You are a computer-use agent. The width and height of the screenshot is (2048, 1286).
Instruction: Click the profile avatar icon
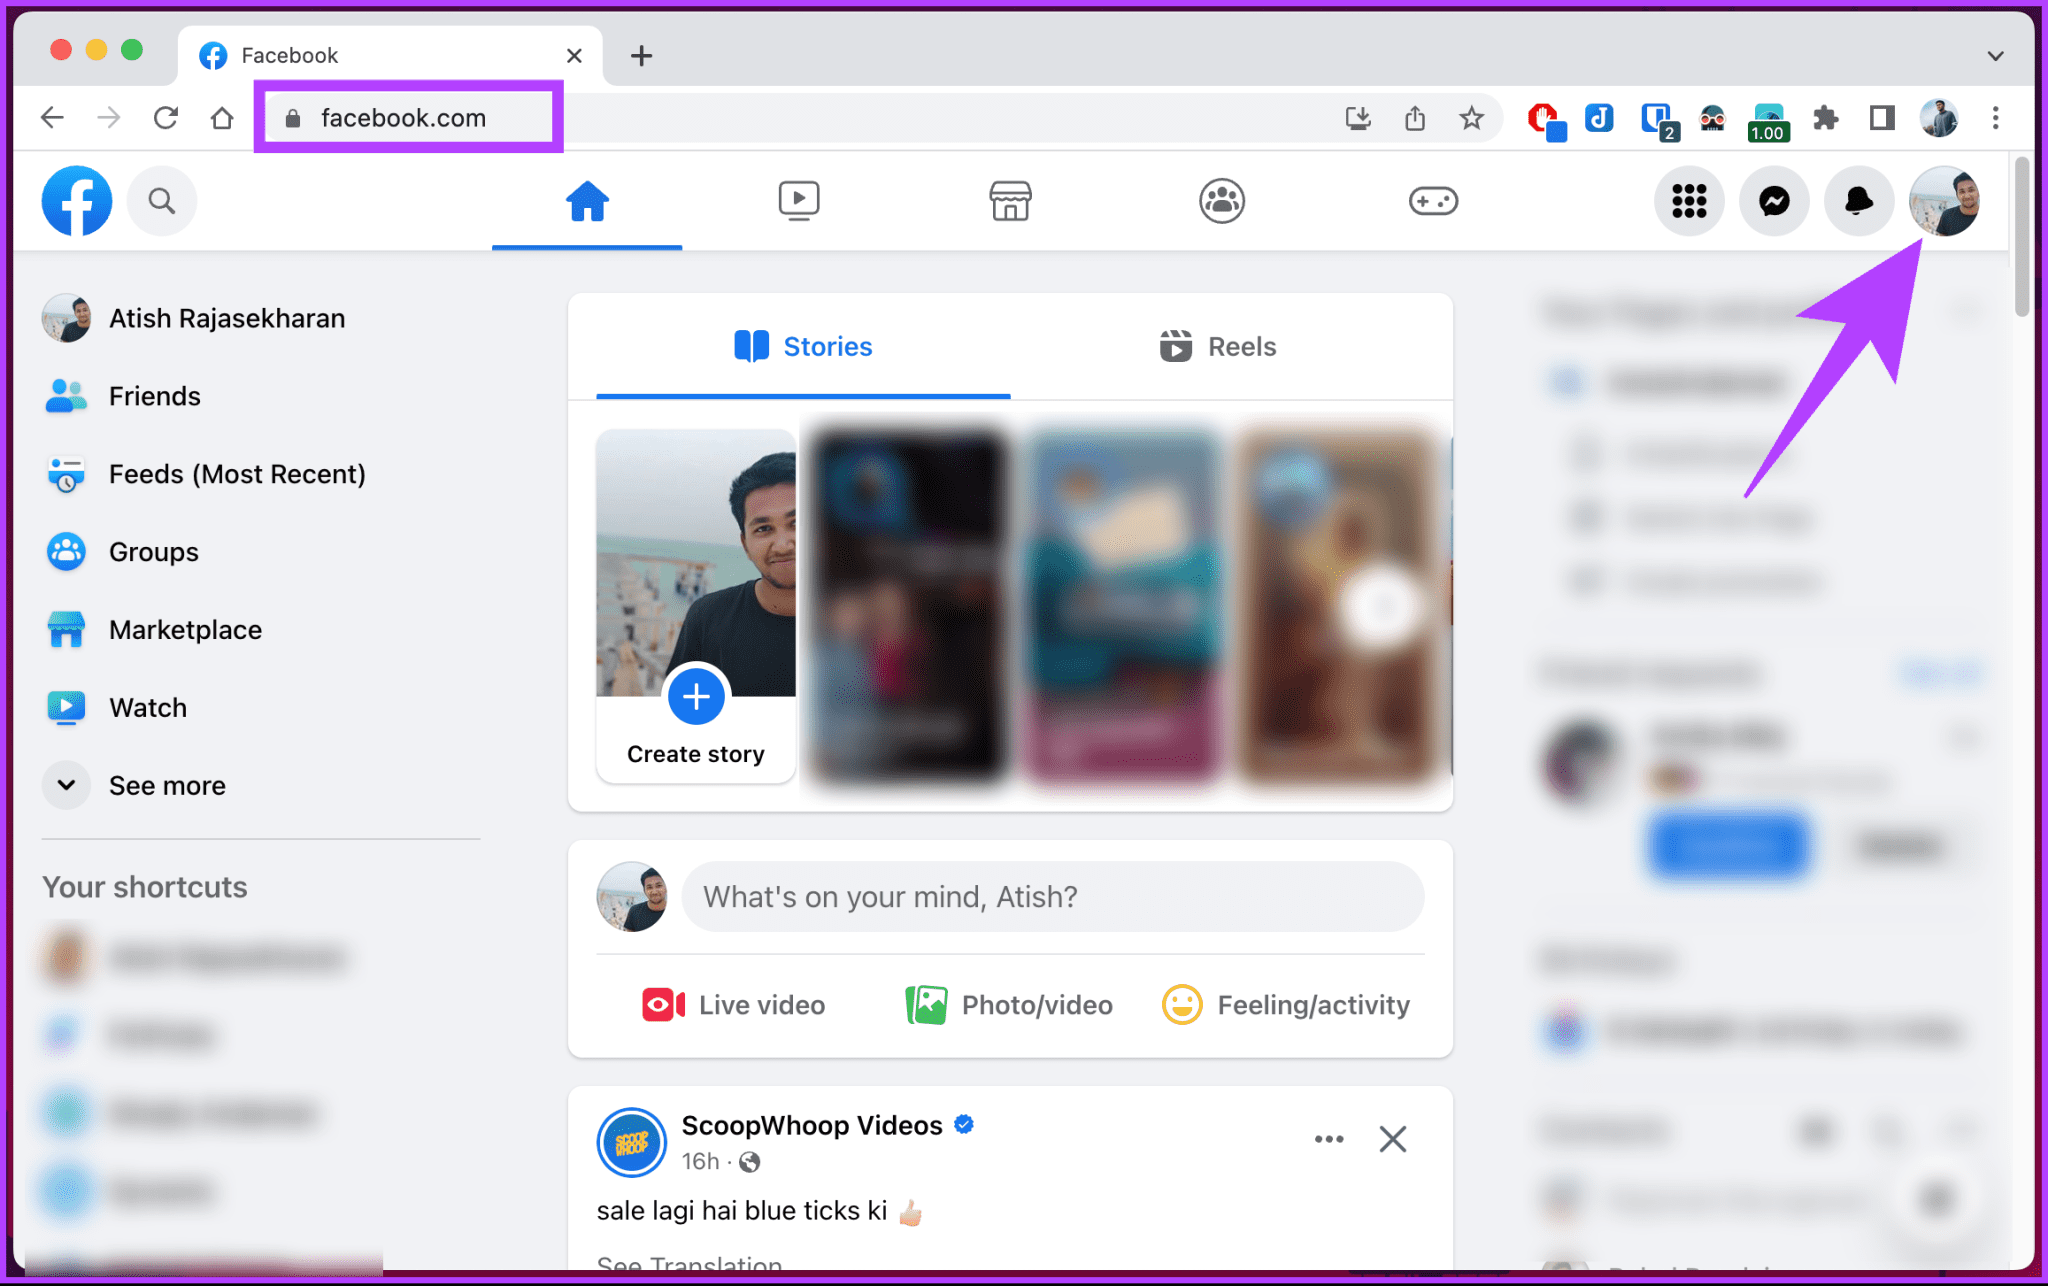(x=1950, y=200)
